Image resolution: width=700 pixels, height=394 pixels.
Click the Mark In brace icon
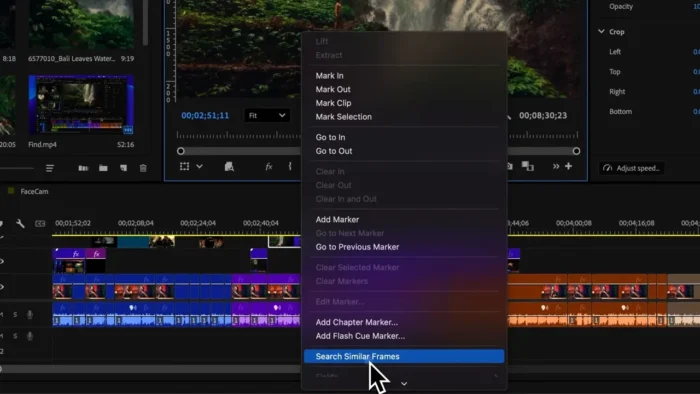coord(290,166)
